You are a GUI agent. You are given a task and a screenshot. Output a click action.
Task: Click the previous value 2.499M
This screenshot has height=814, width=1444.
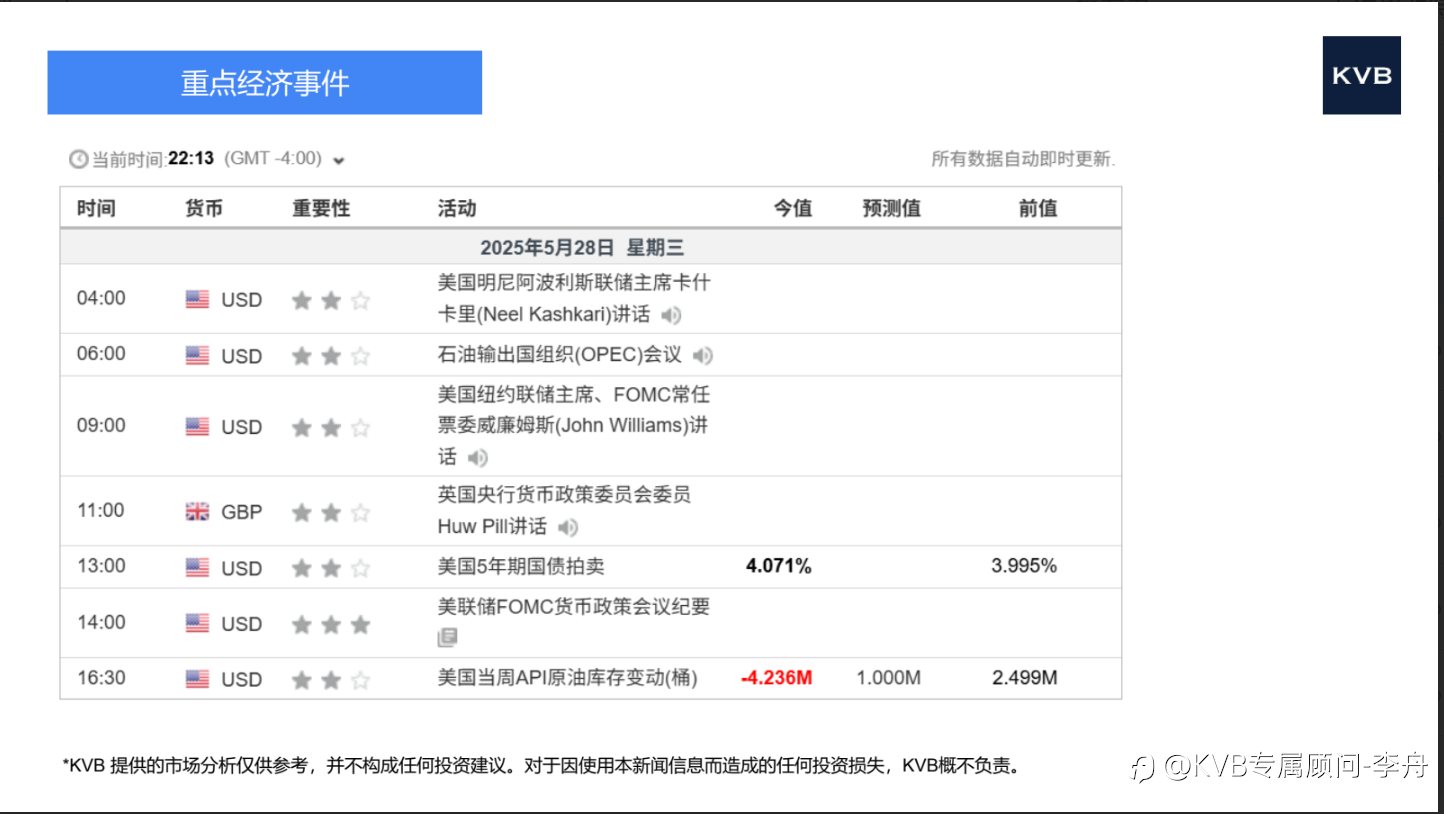click(1025, 678)
